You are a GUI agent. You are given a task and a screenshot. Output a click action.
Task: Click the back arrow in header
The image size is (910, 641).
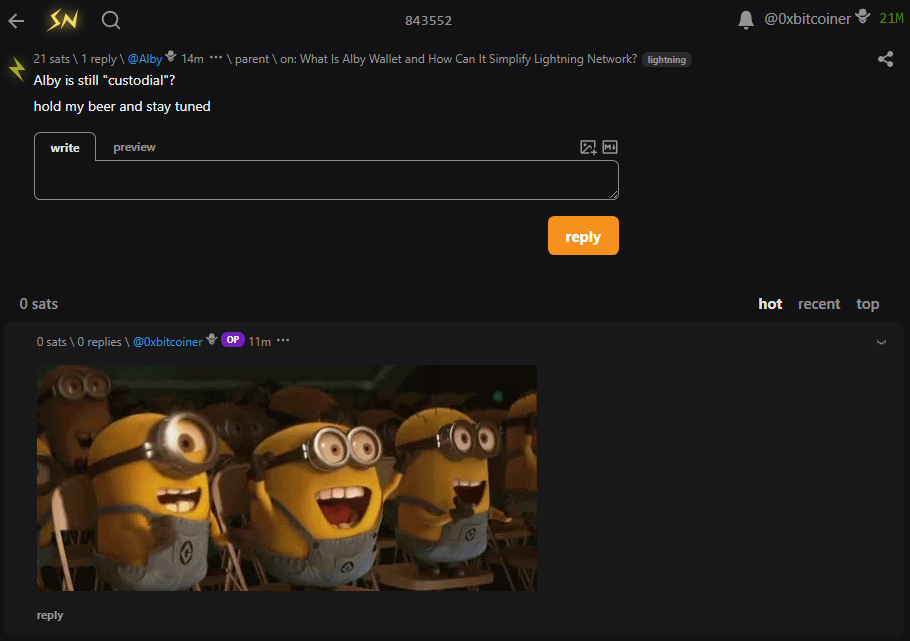(x=16, y=20)
